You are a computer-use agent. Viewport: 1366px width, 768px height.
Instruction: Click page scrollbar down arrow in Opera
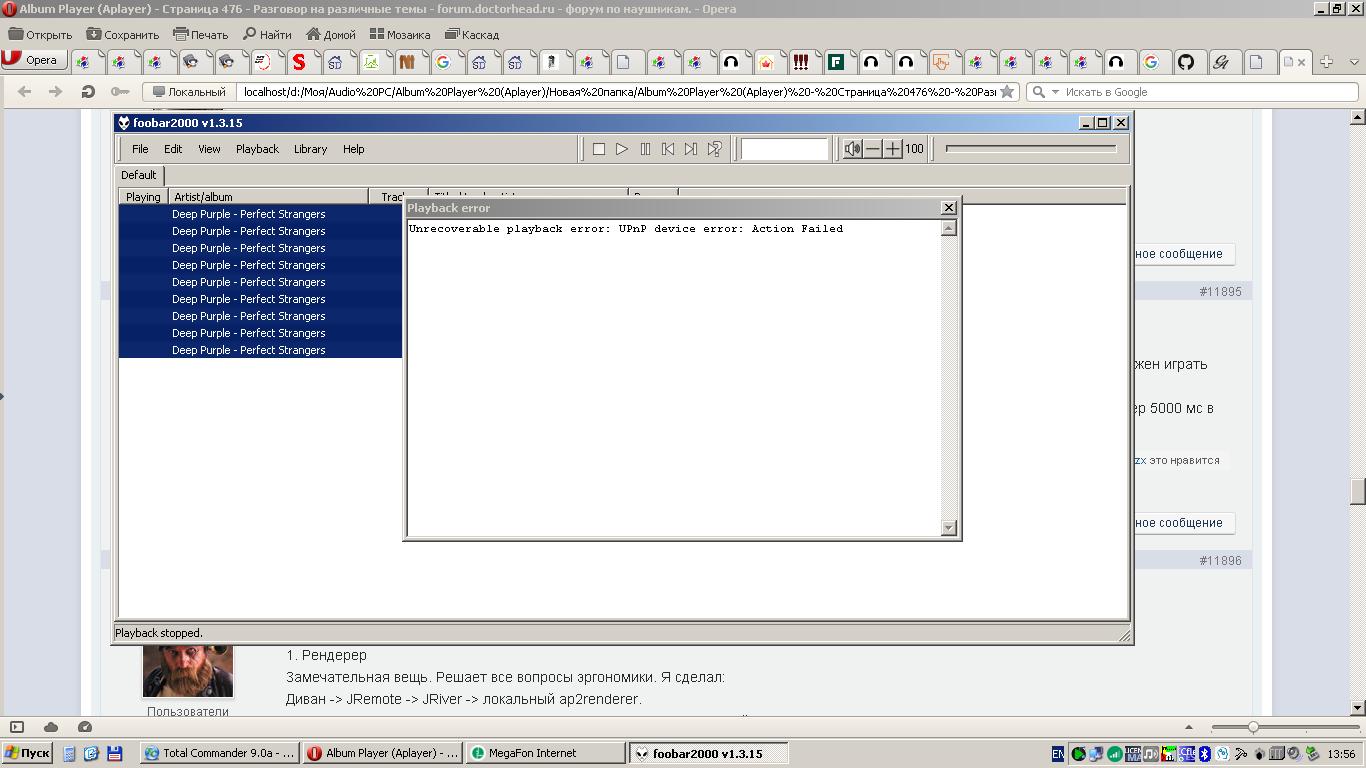tap(1358, 707)
